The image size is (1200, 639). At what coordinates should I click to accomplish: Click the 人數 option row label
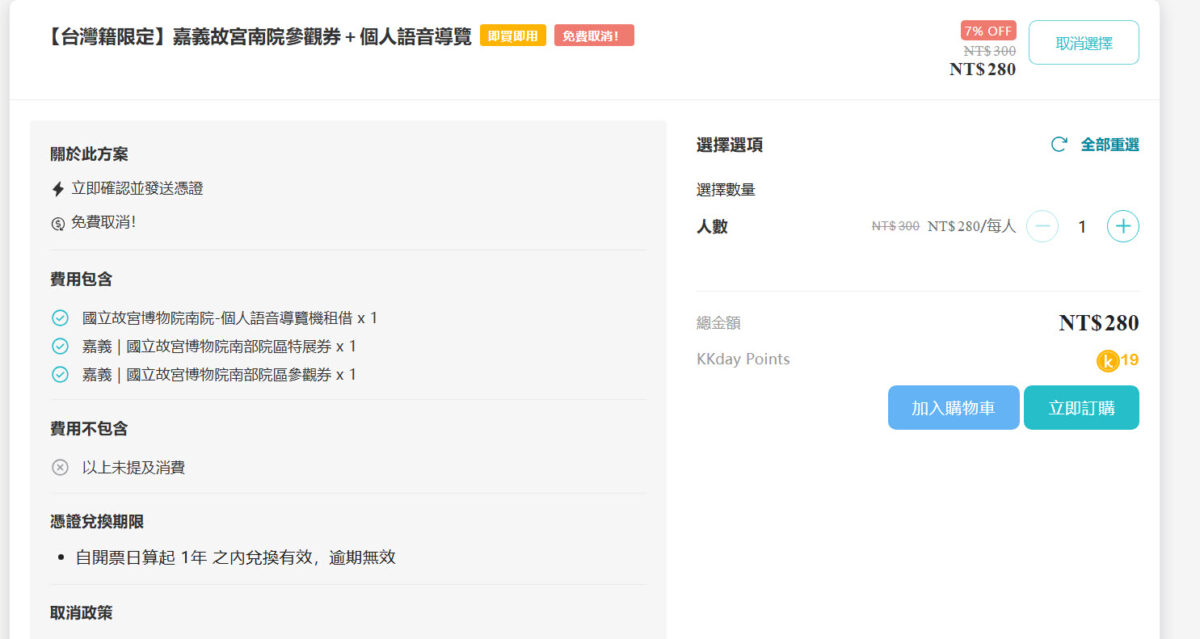pos(710,226)
